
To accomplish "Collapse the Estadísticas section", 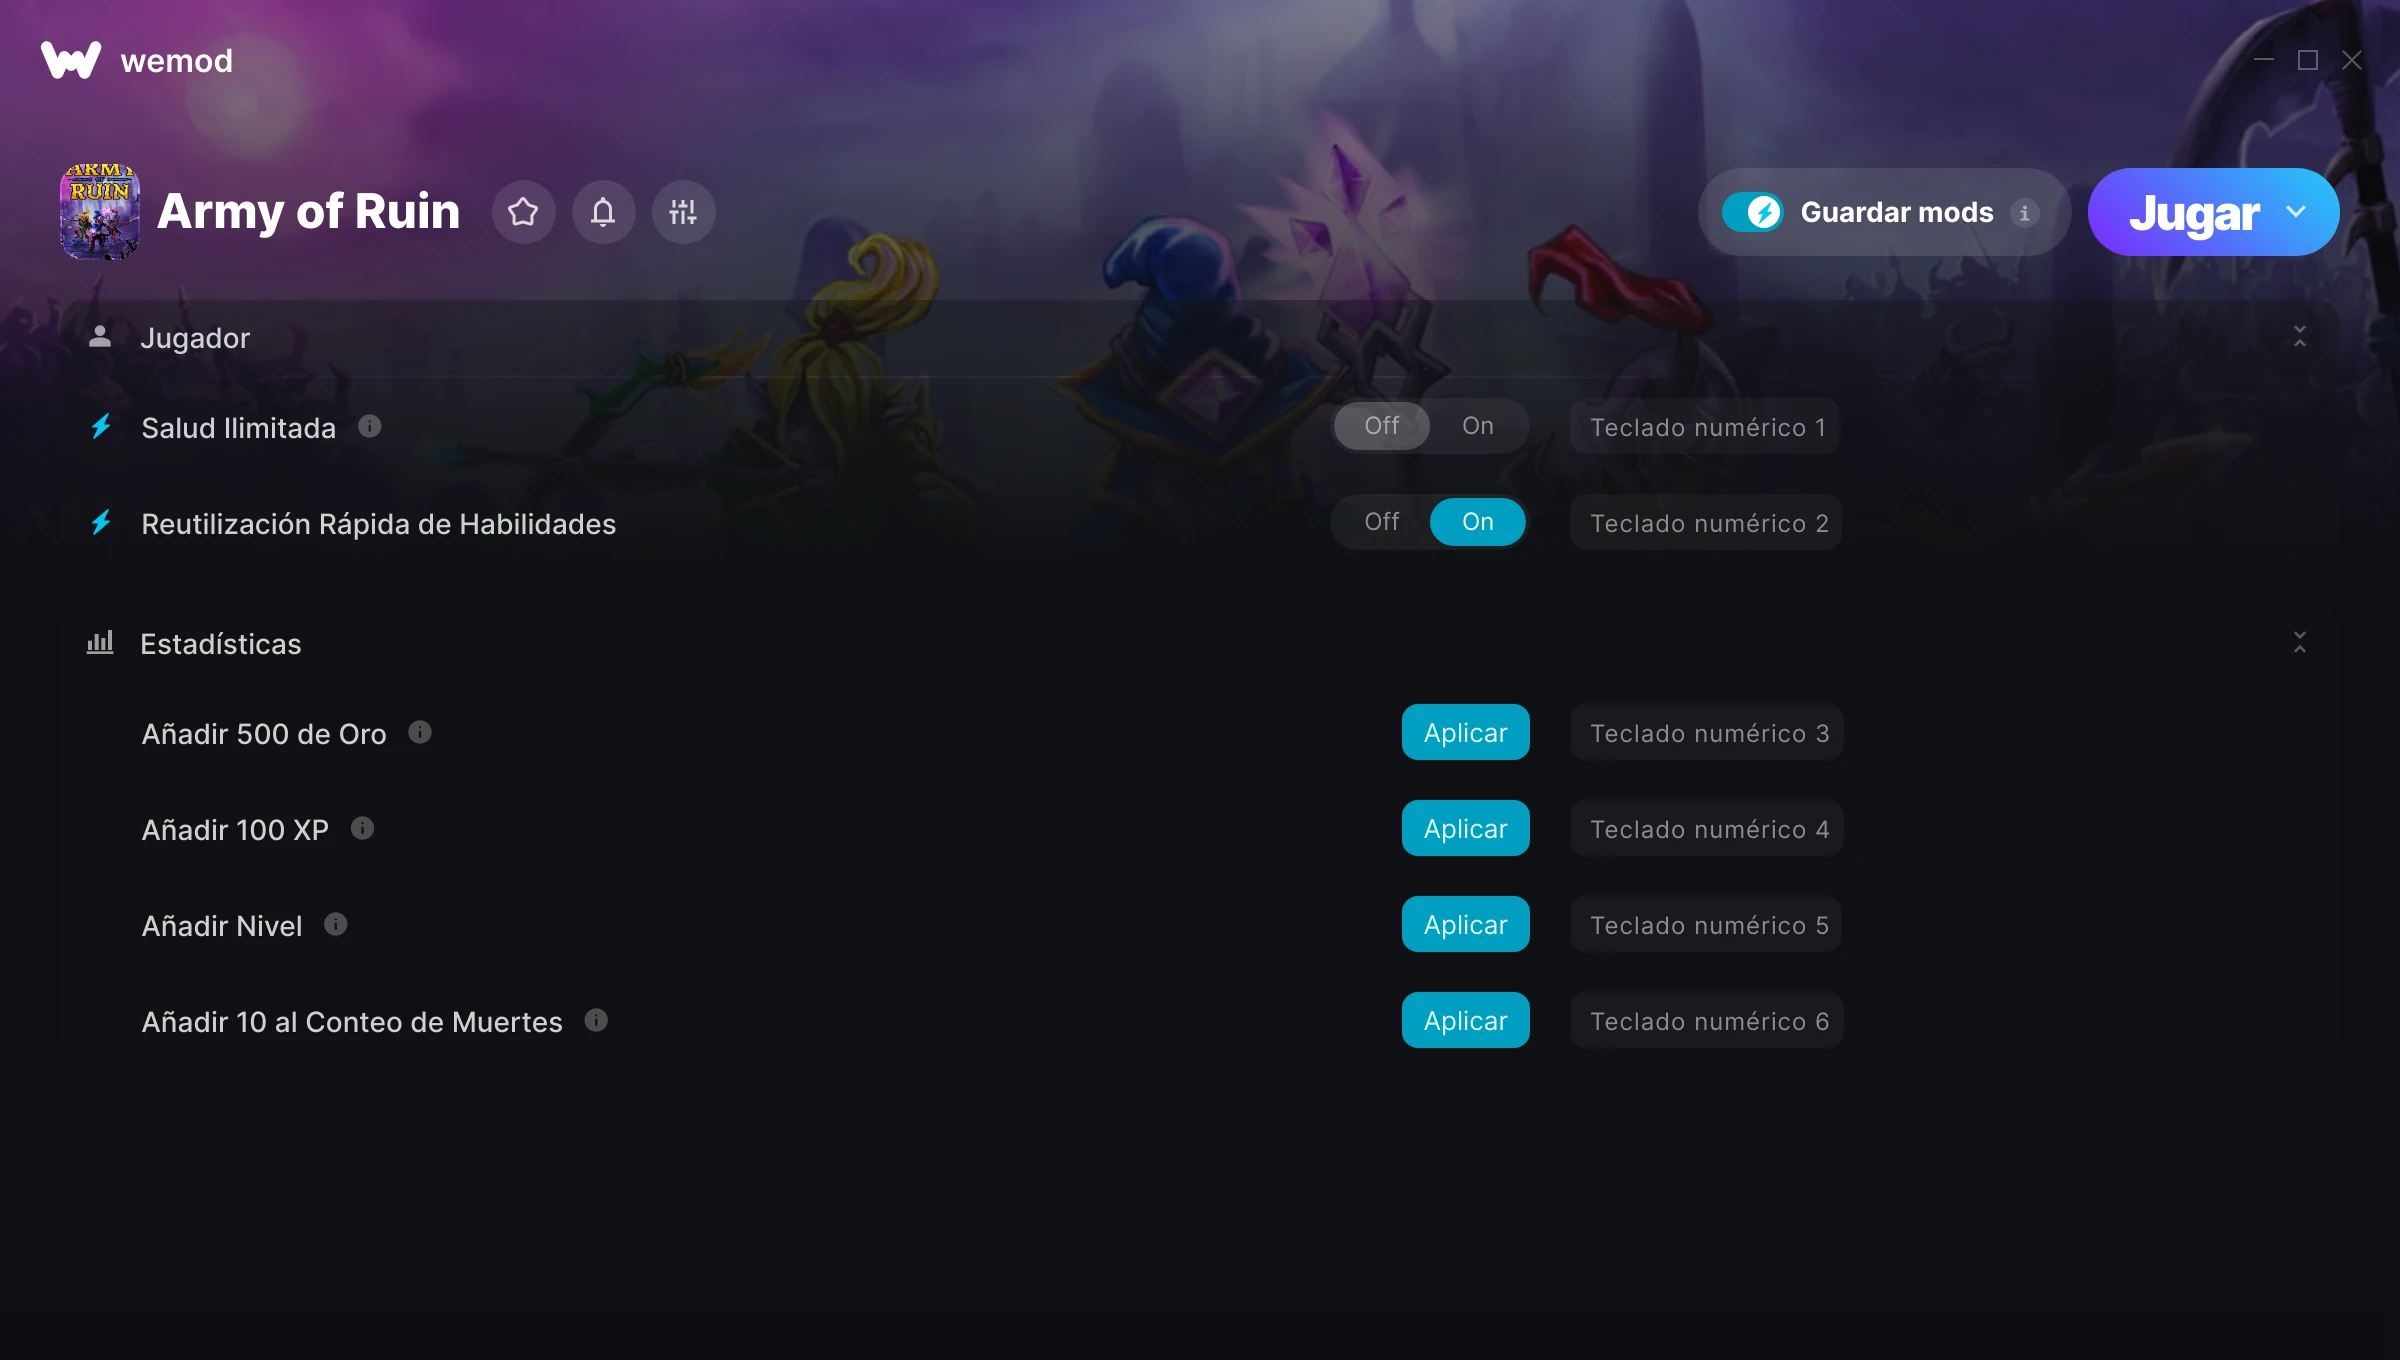I will (x=2300, y=643).
